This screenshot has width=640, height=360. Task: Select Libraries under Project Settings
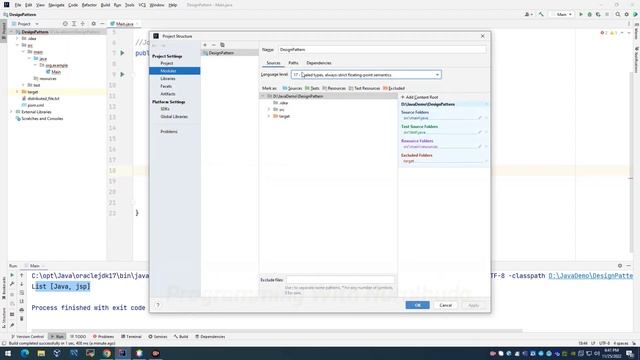click(x=168, y=78)
